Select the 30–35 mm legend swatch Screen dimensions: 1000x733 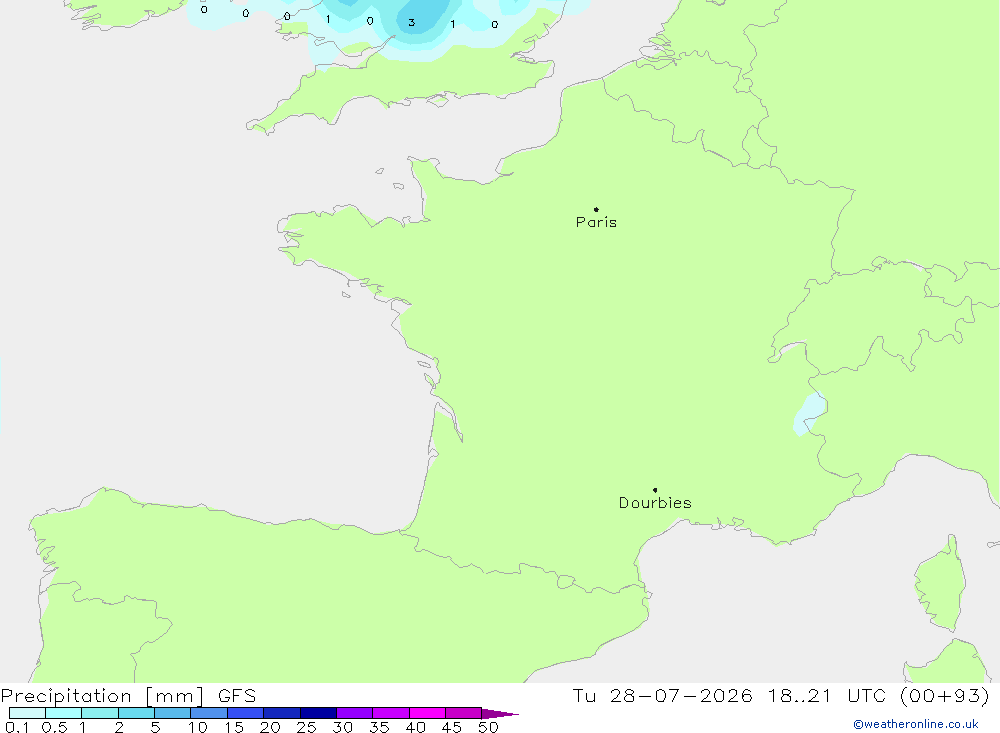pos(355,713)
